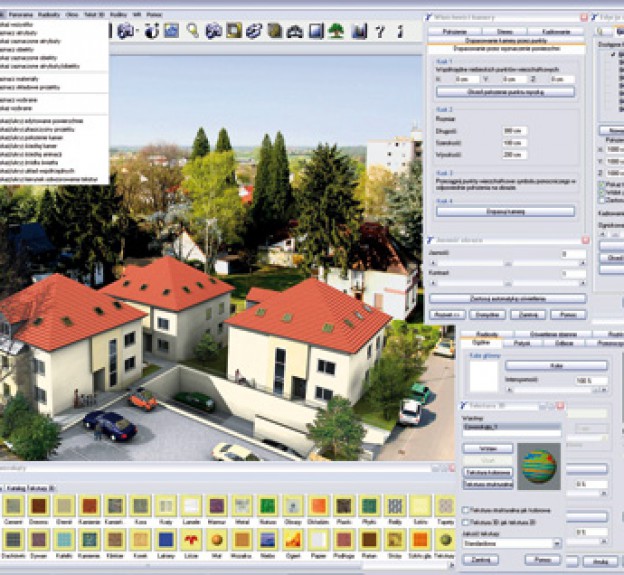Click the chain link icon in toolbar
This screenshot has height=575, width=624.
click(254, 31)
